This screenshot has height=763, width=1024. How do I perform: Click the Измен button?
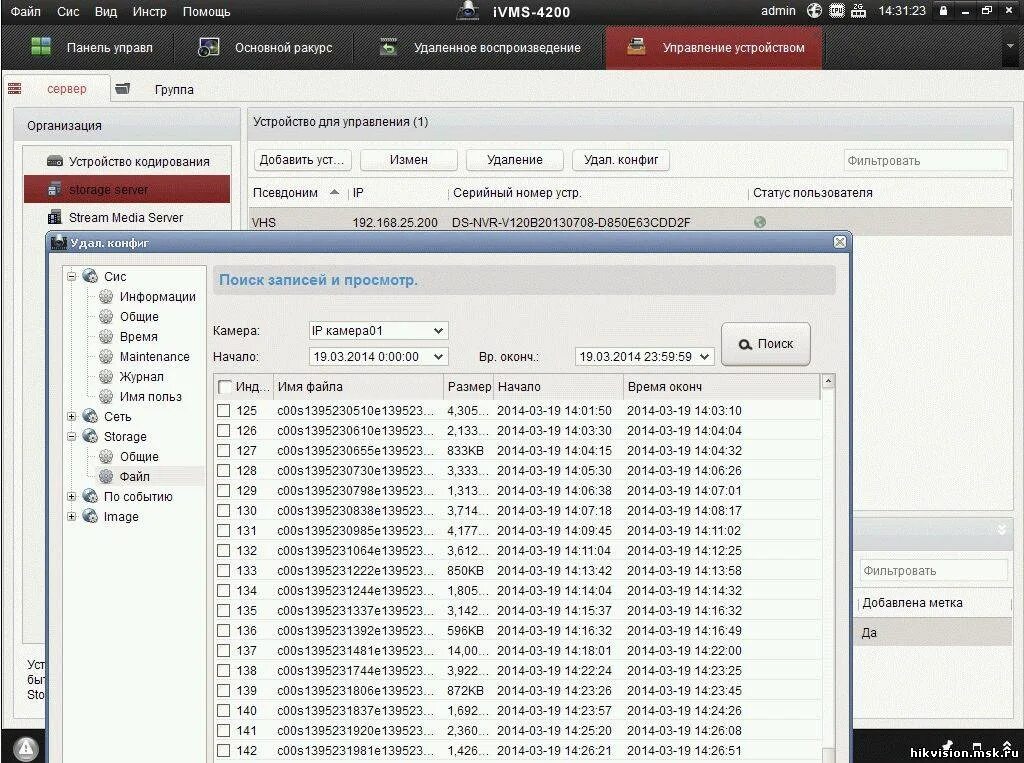pos(409,160)
